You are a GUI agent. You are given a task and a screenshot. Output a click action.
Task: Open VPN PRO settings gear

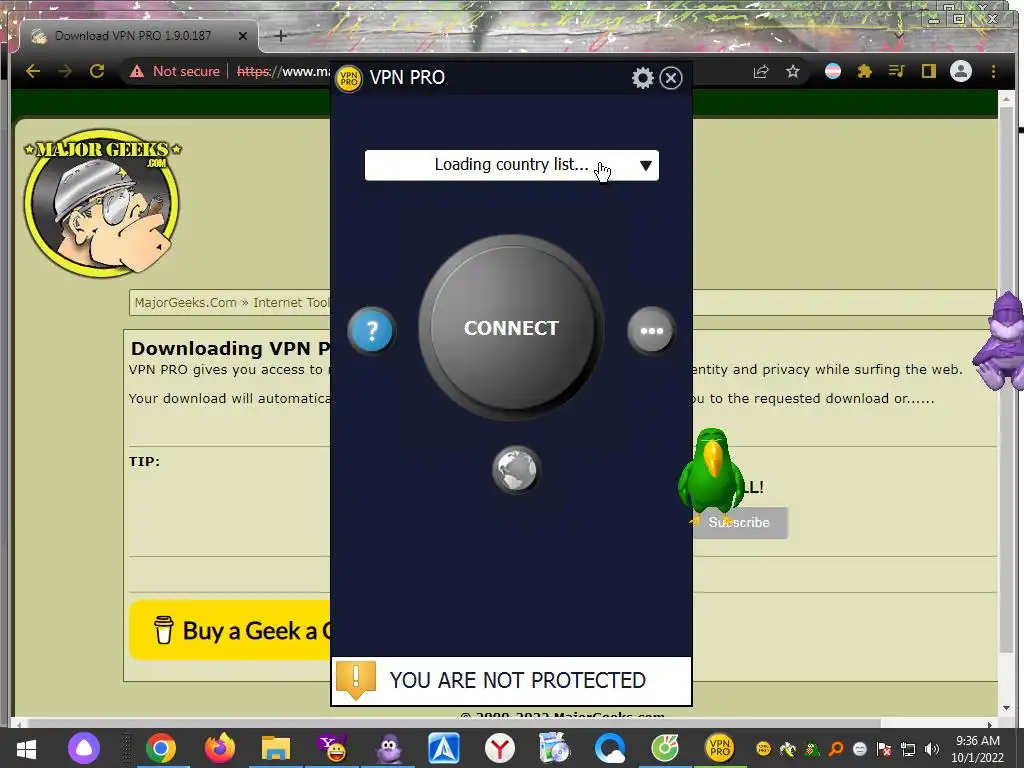coord(643,78)
